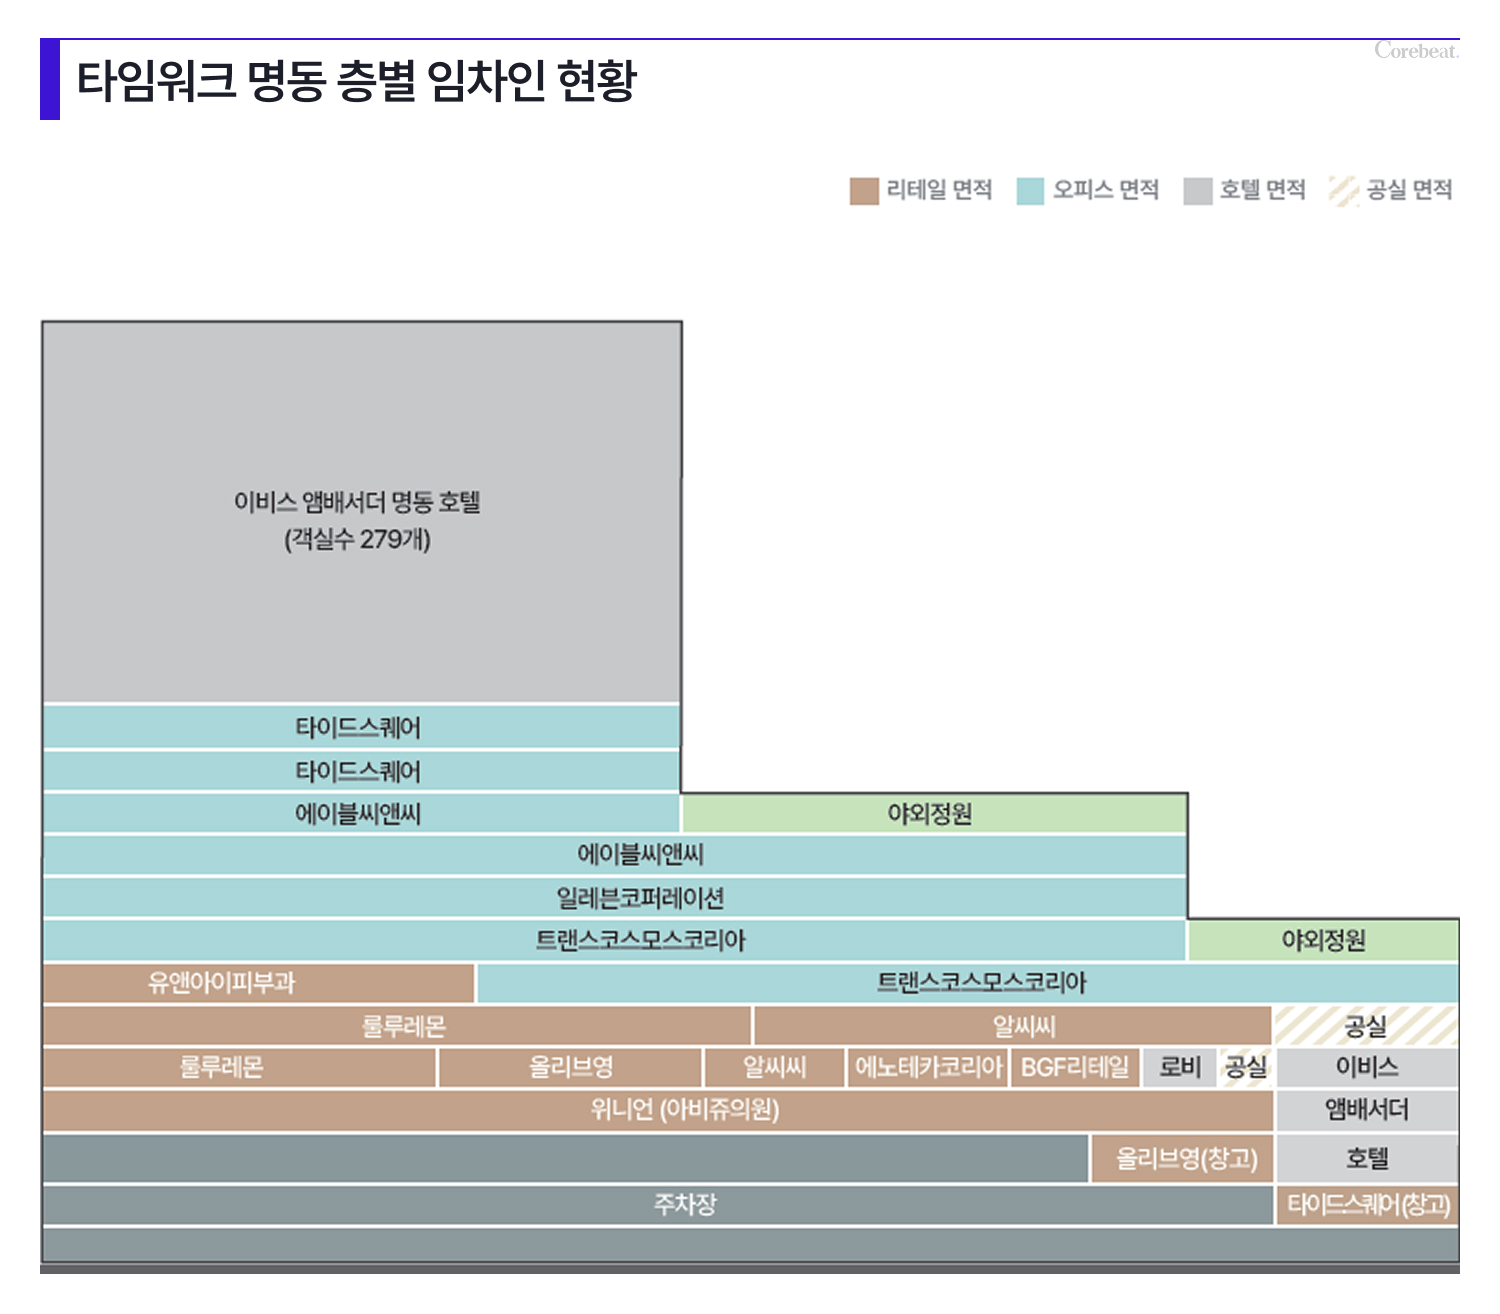The height and width of the screenshot is (1314, 1500).
Task: Click the 호텔 block below 앰배서더
Action: pos(1367,1159)
